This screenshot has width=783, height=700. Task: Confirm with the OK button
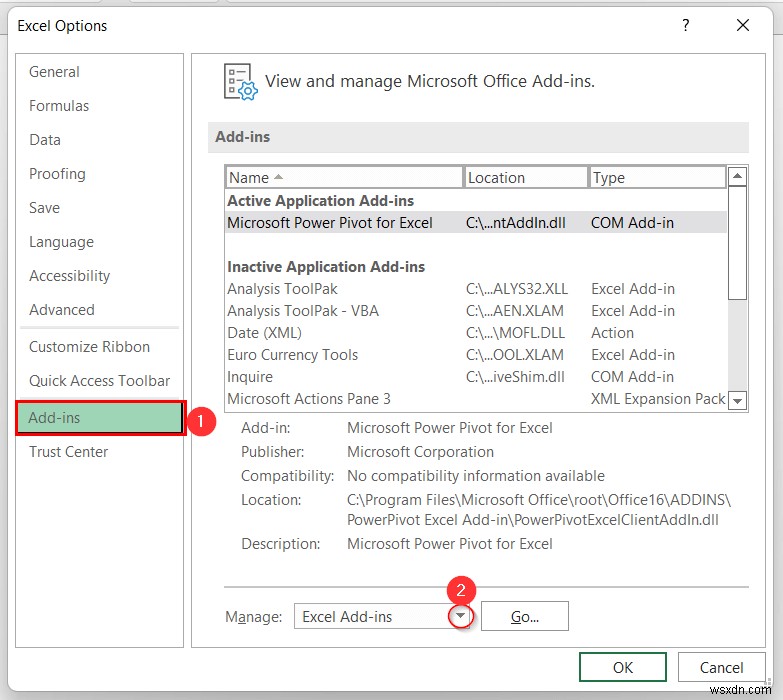623,667
